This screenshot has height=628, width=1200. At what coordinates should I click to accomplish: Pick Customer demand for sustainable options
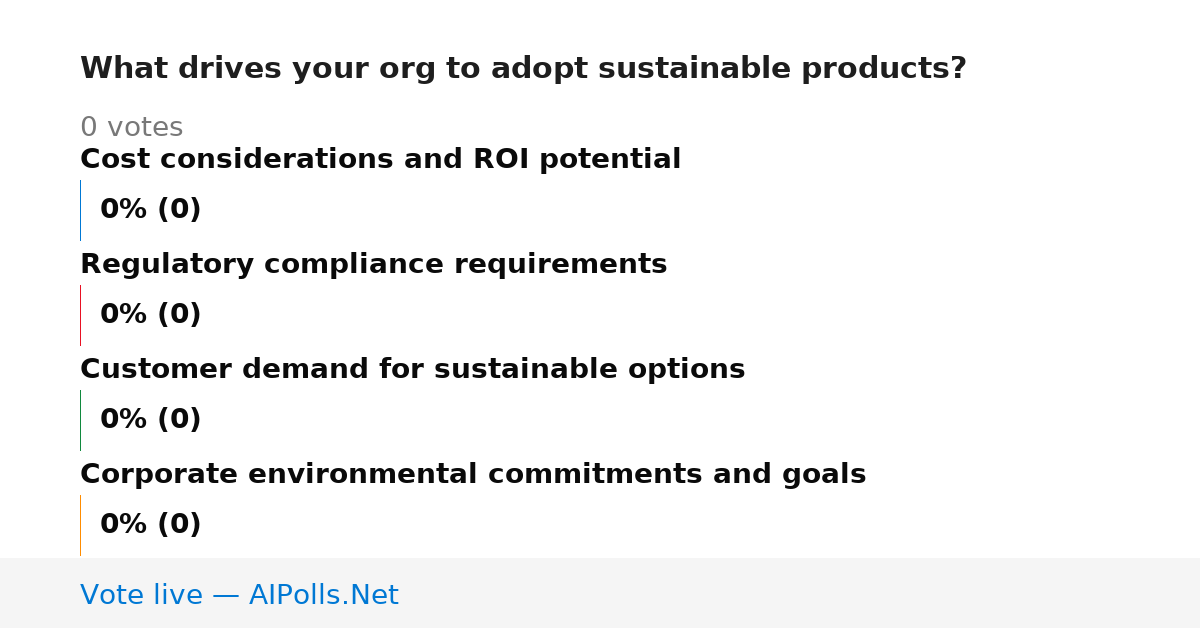tap(412, 369)
